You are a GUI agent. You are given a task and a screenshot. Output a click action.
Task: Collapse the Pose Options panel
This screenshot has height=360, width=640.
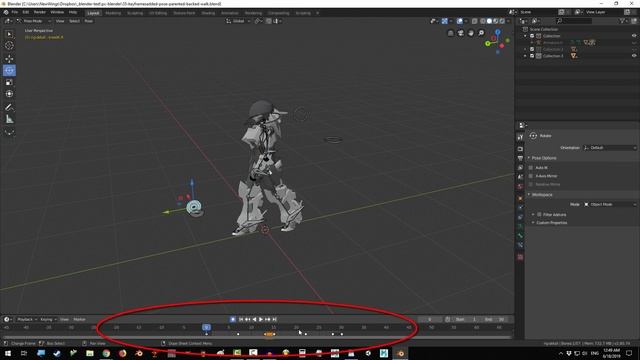click(x=544, y=158)
